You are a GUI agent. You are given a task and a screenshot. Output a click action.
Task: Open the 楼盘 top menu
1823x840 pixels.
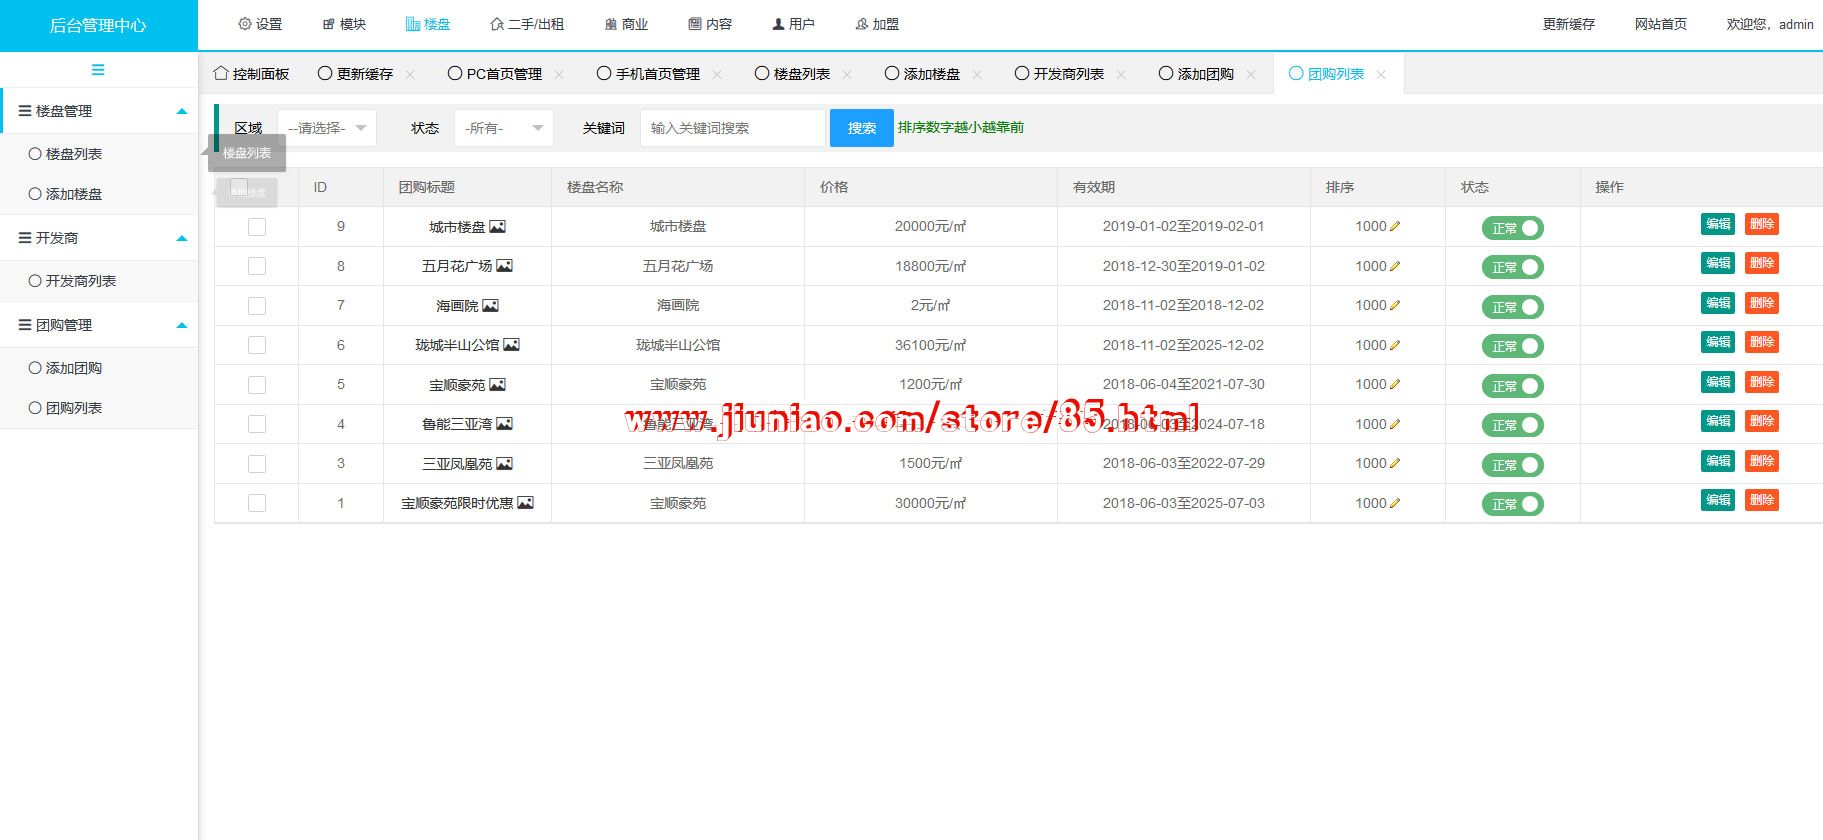pyautogui.click(x=427, y=24)
